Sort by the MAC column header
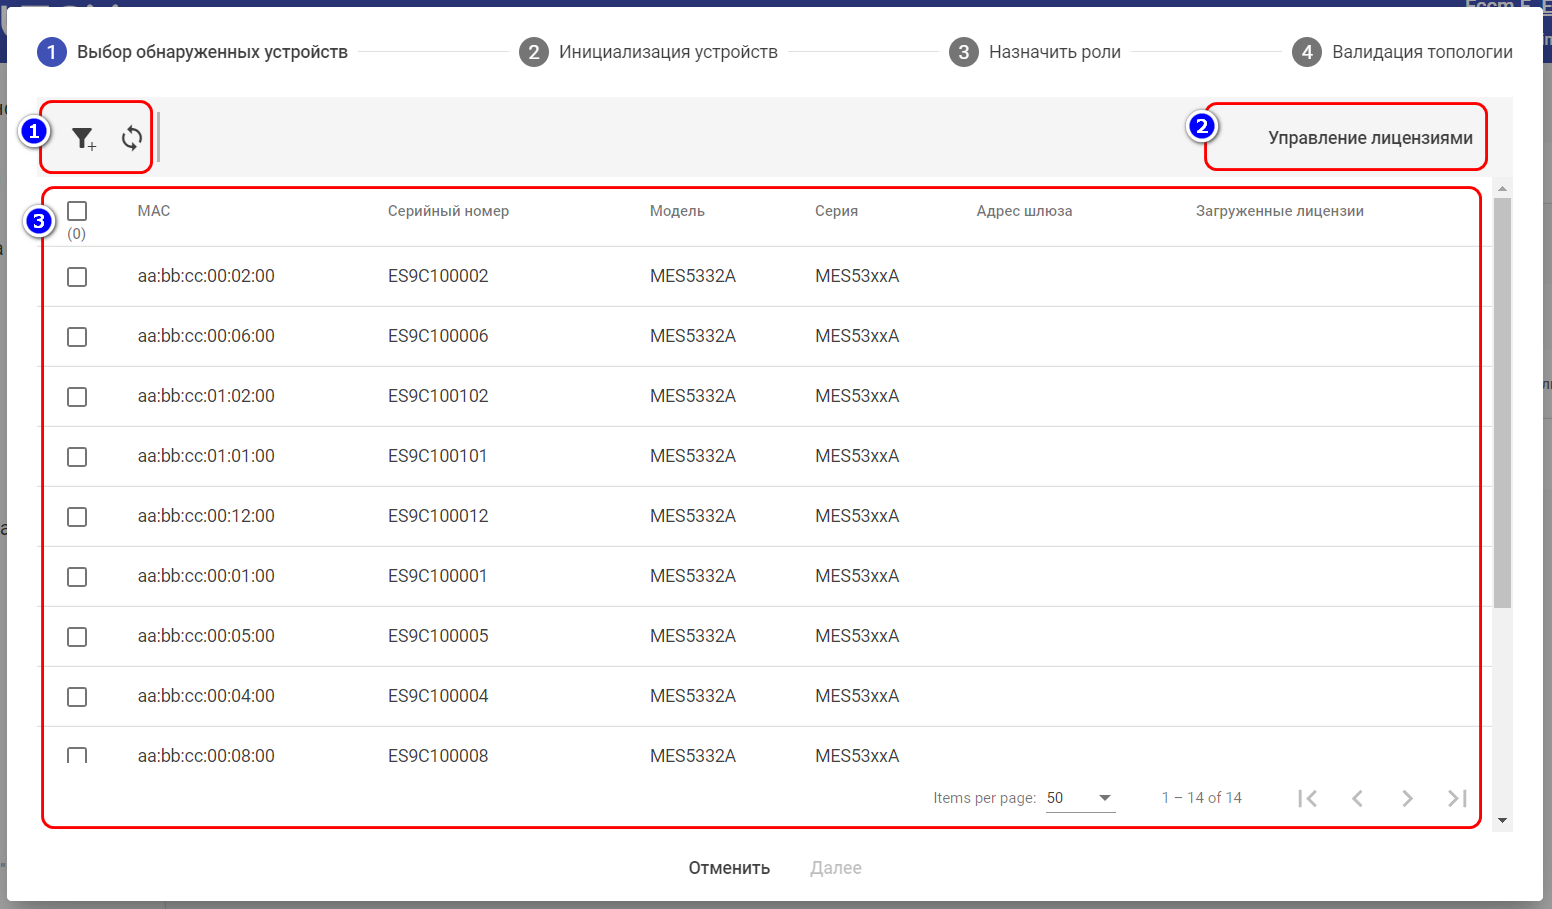The width and height of the screenshot is (1552, 909). pos(154,211)
